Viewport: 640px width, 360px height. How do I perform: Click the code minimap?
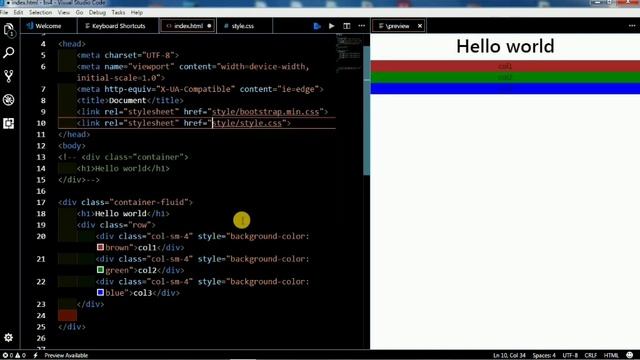coord(349,53)
